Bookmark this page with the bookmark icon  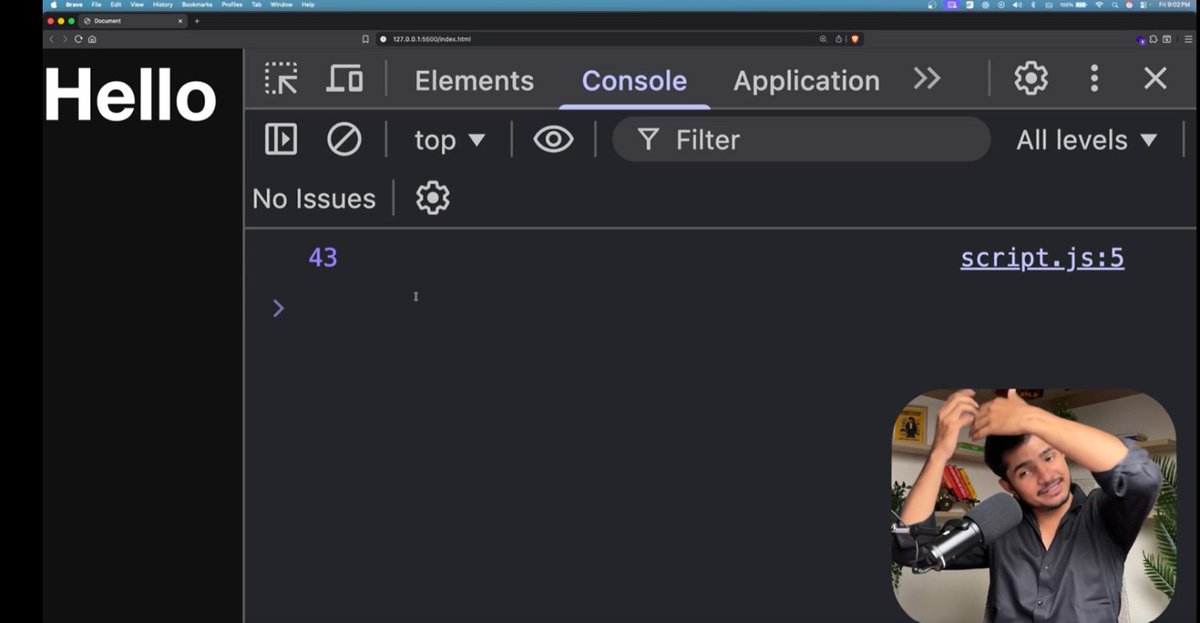tap(364, 39)
